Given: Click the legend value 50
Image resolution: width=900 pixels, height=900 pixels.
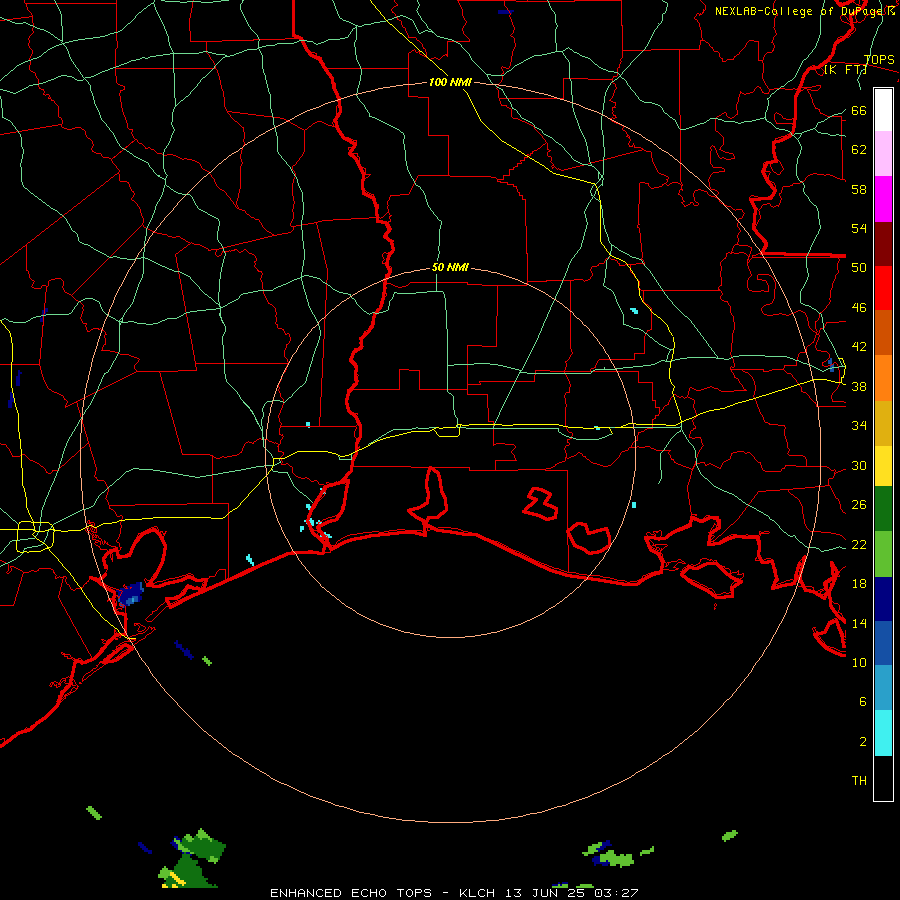Looking at the screenshot, I should pyautogui.click(x=859, y=267).
